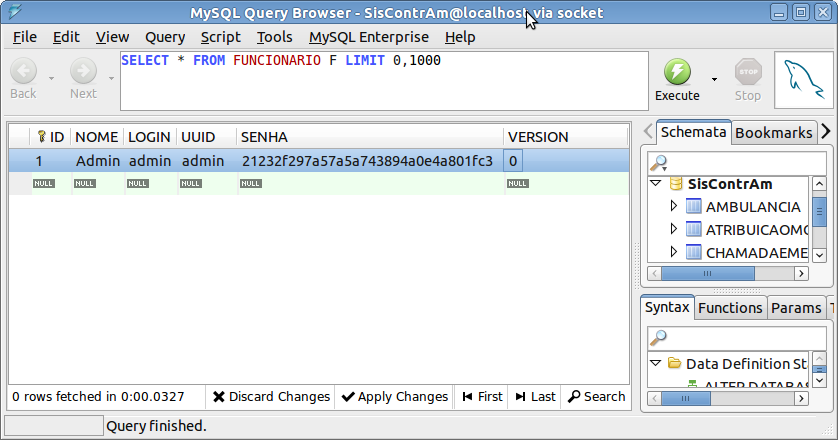Click the Syntax search magnifier icon
This screenshot has width=838, height=440.
tap(658, 337)
